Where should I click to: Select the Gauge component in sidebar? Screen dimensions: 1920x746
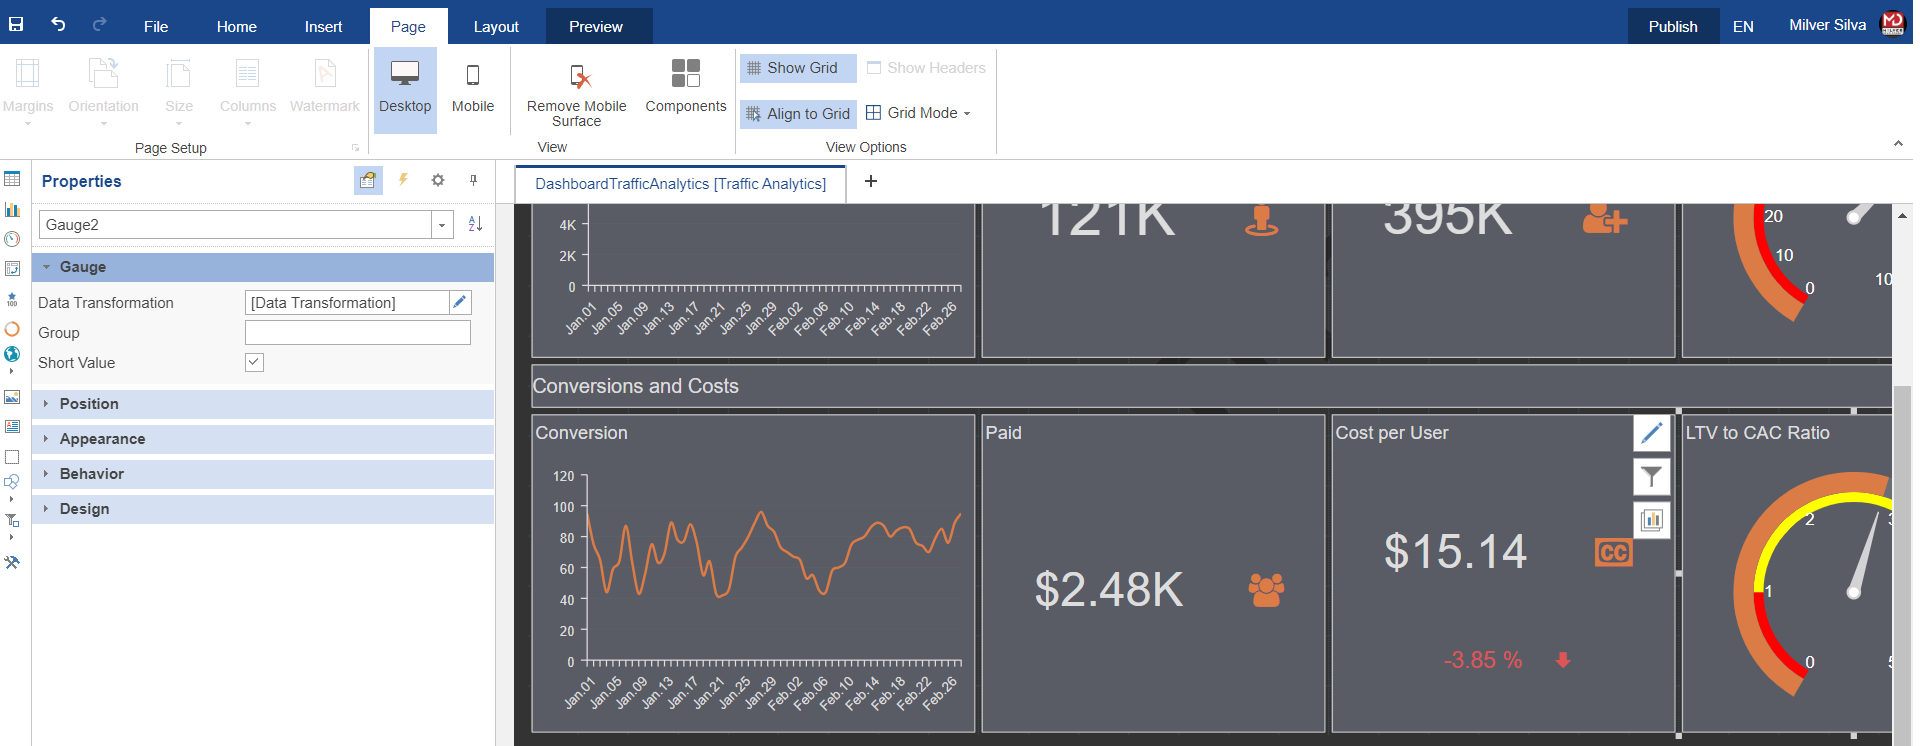(x=12, y=239)
